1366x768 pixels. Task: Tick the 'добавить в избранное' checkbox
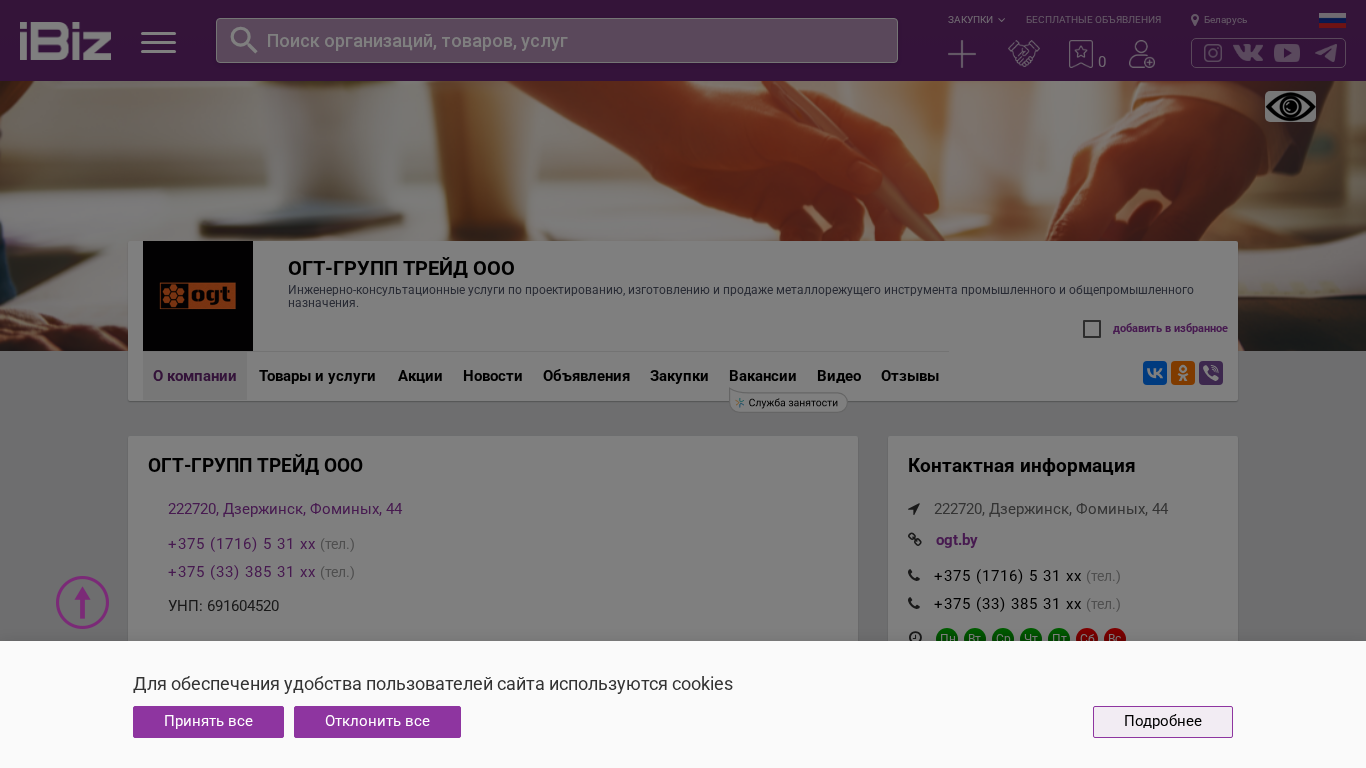click(1092, 329)
